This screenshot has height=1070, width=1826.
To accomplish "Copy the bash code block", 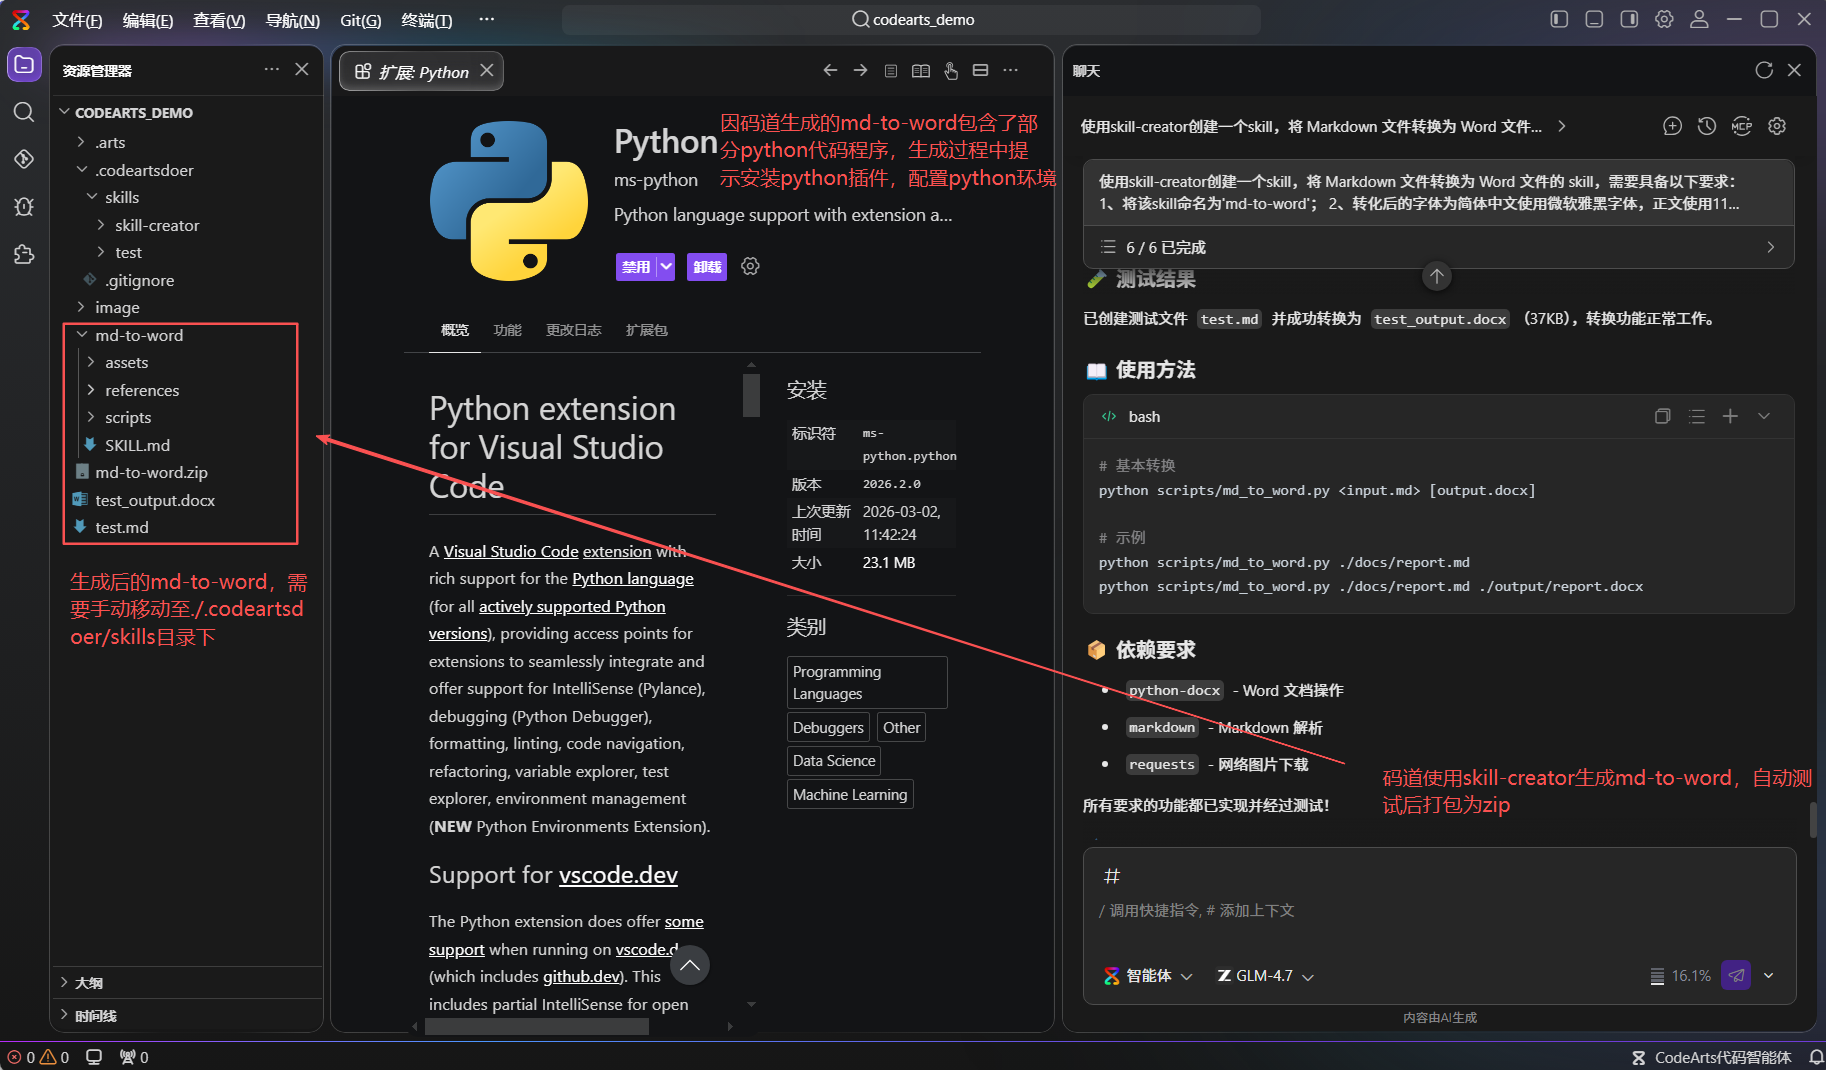I will click(x=1662, y=416).
